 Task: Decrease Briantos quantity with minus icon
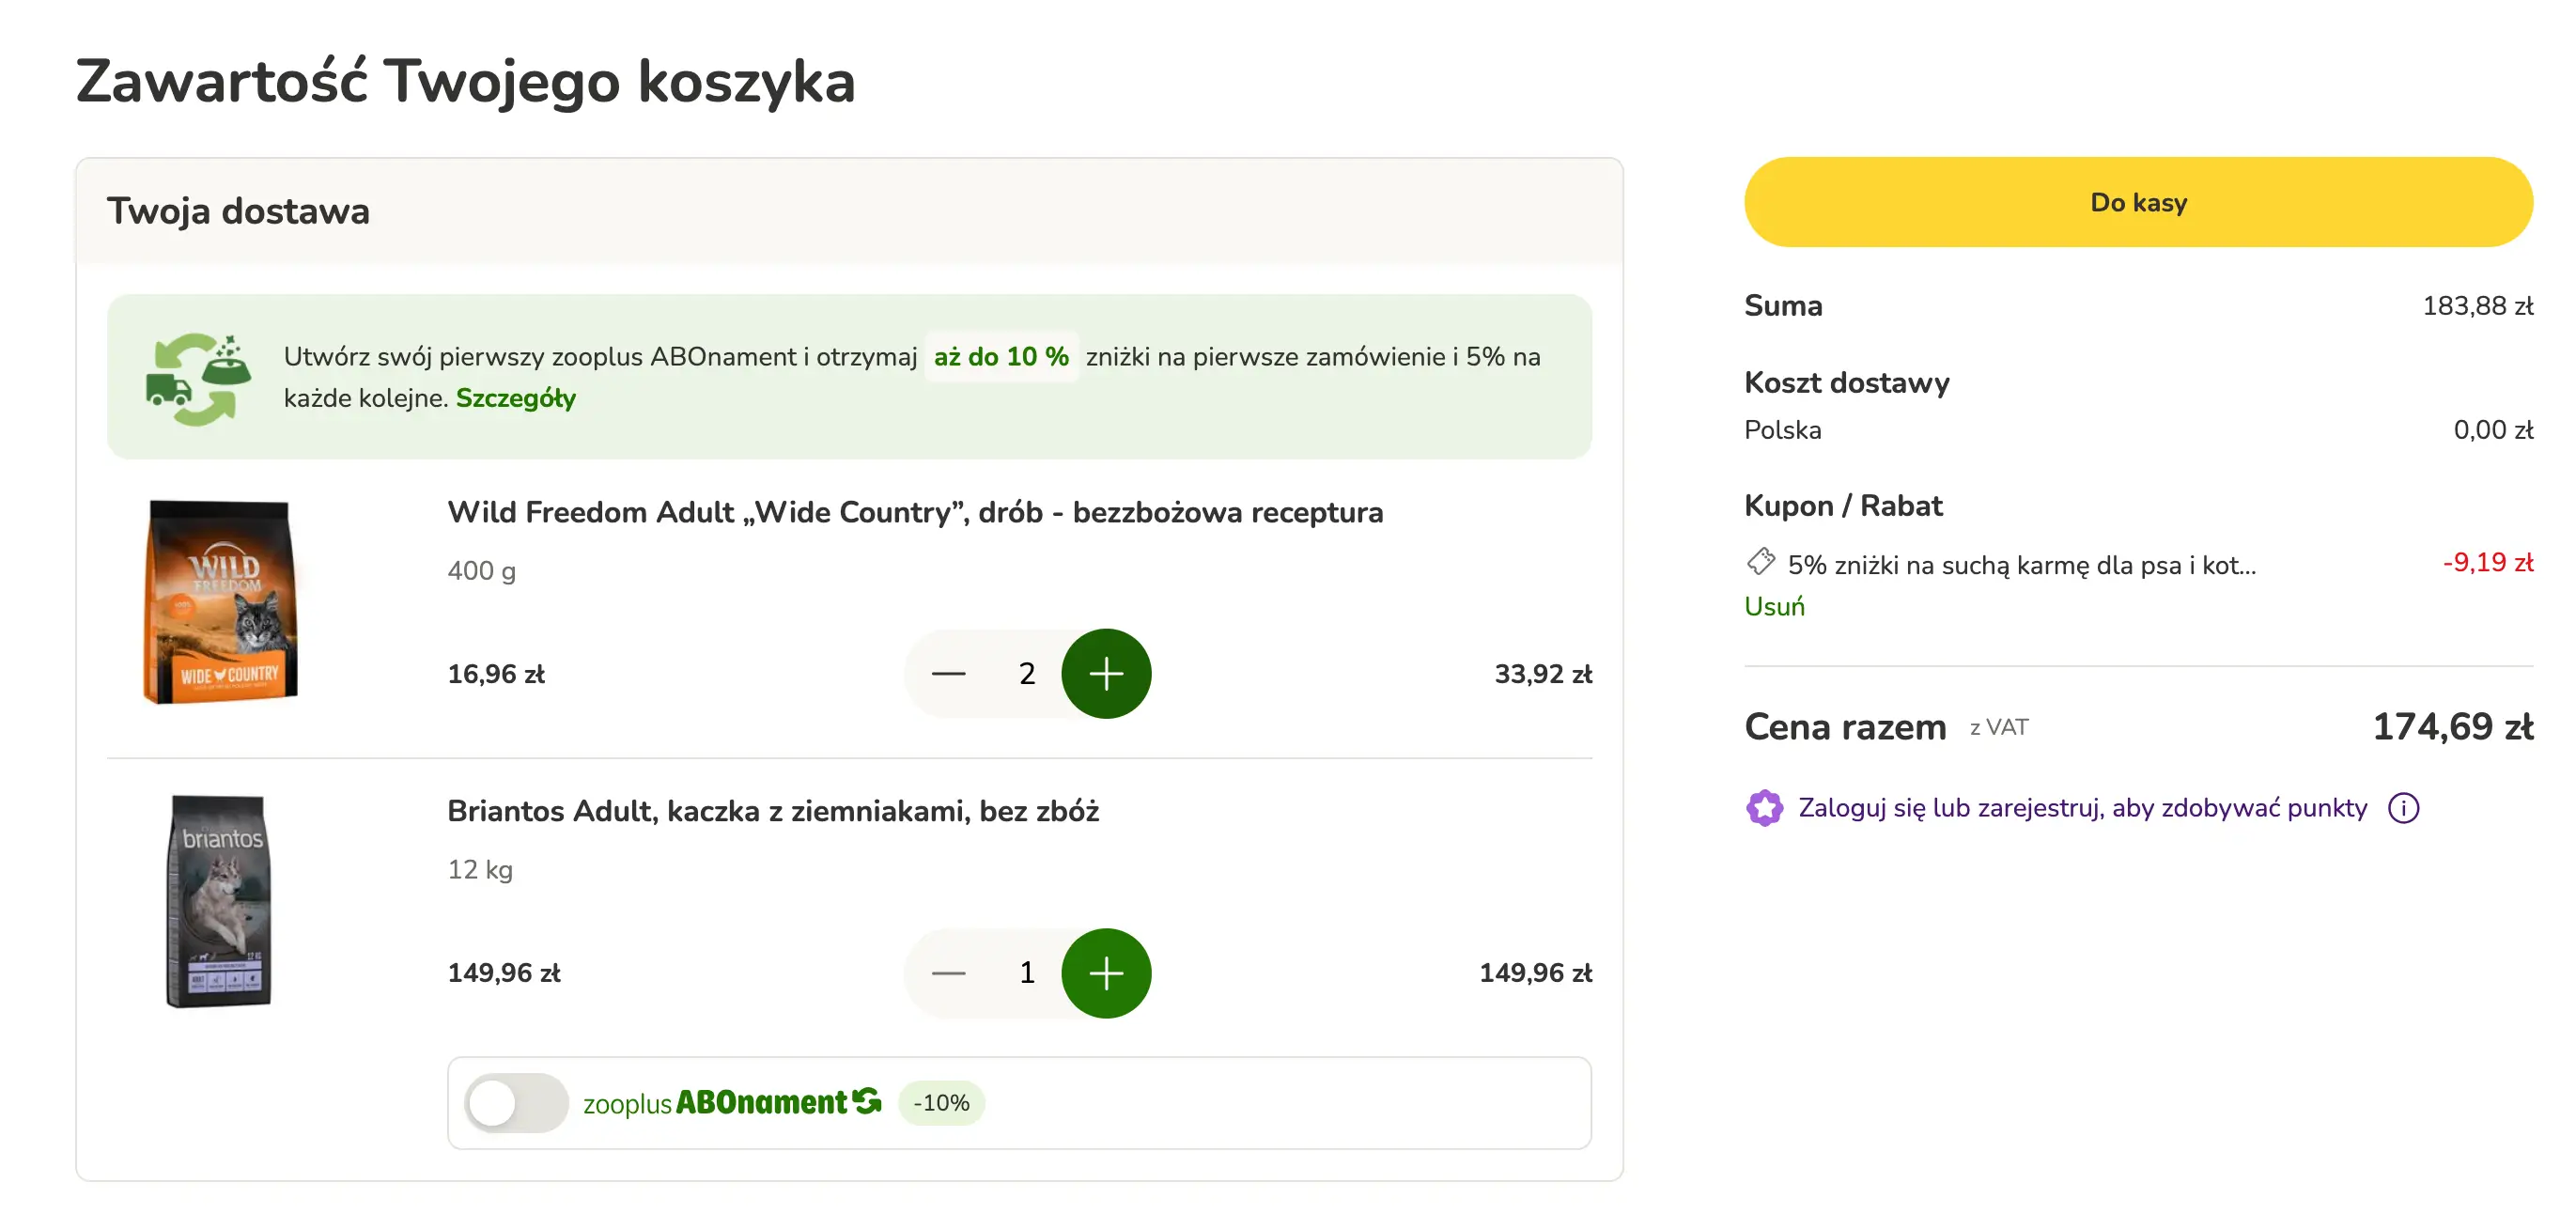click(x=947, y=973)
